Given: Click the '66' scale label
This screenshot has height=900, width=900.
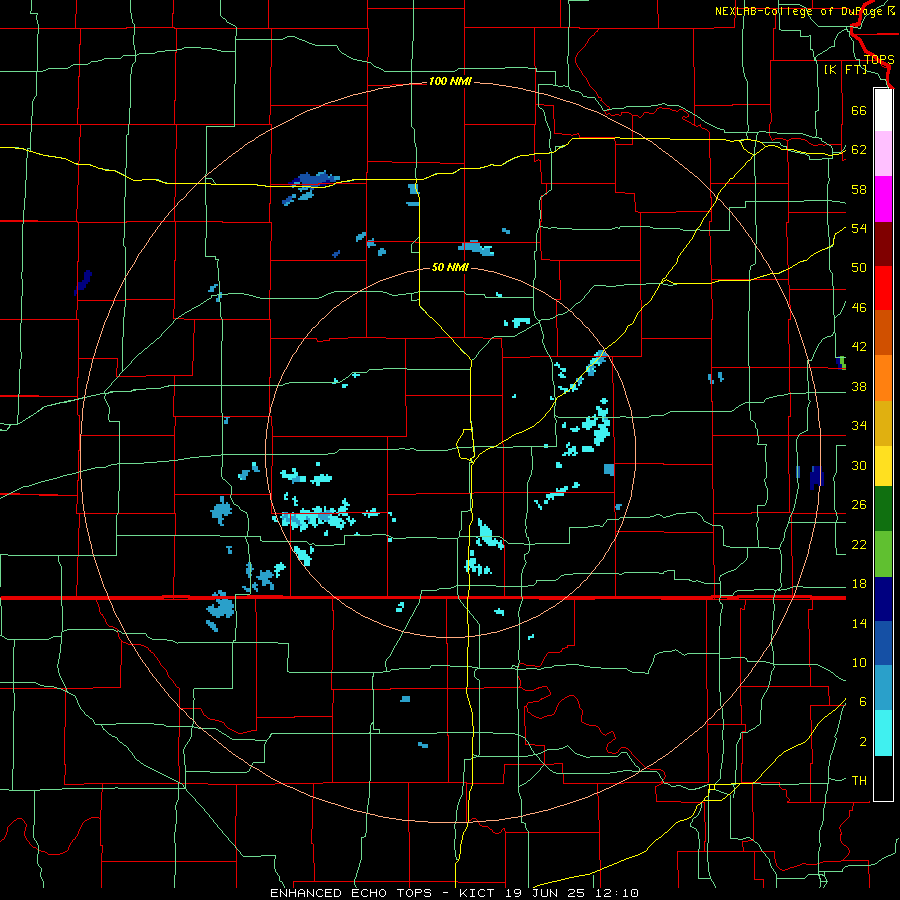Looking at the screenshot, I should pos(859,110).
